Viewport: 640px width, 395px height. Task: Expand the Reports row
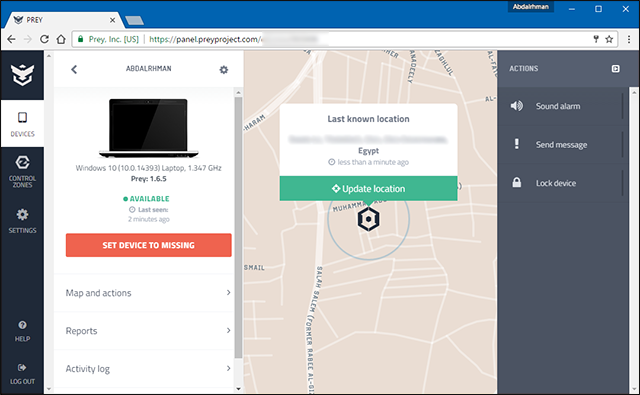point(149,331)
